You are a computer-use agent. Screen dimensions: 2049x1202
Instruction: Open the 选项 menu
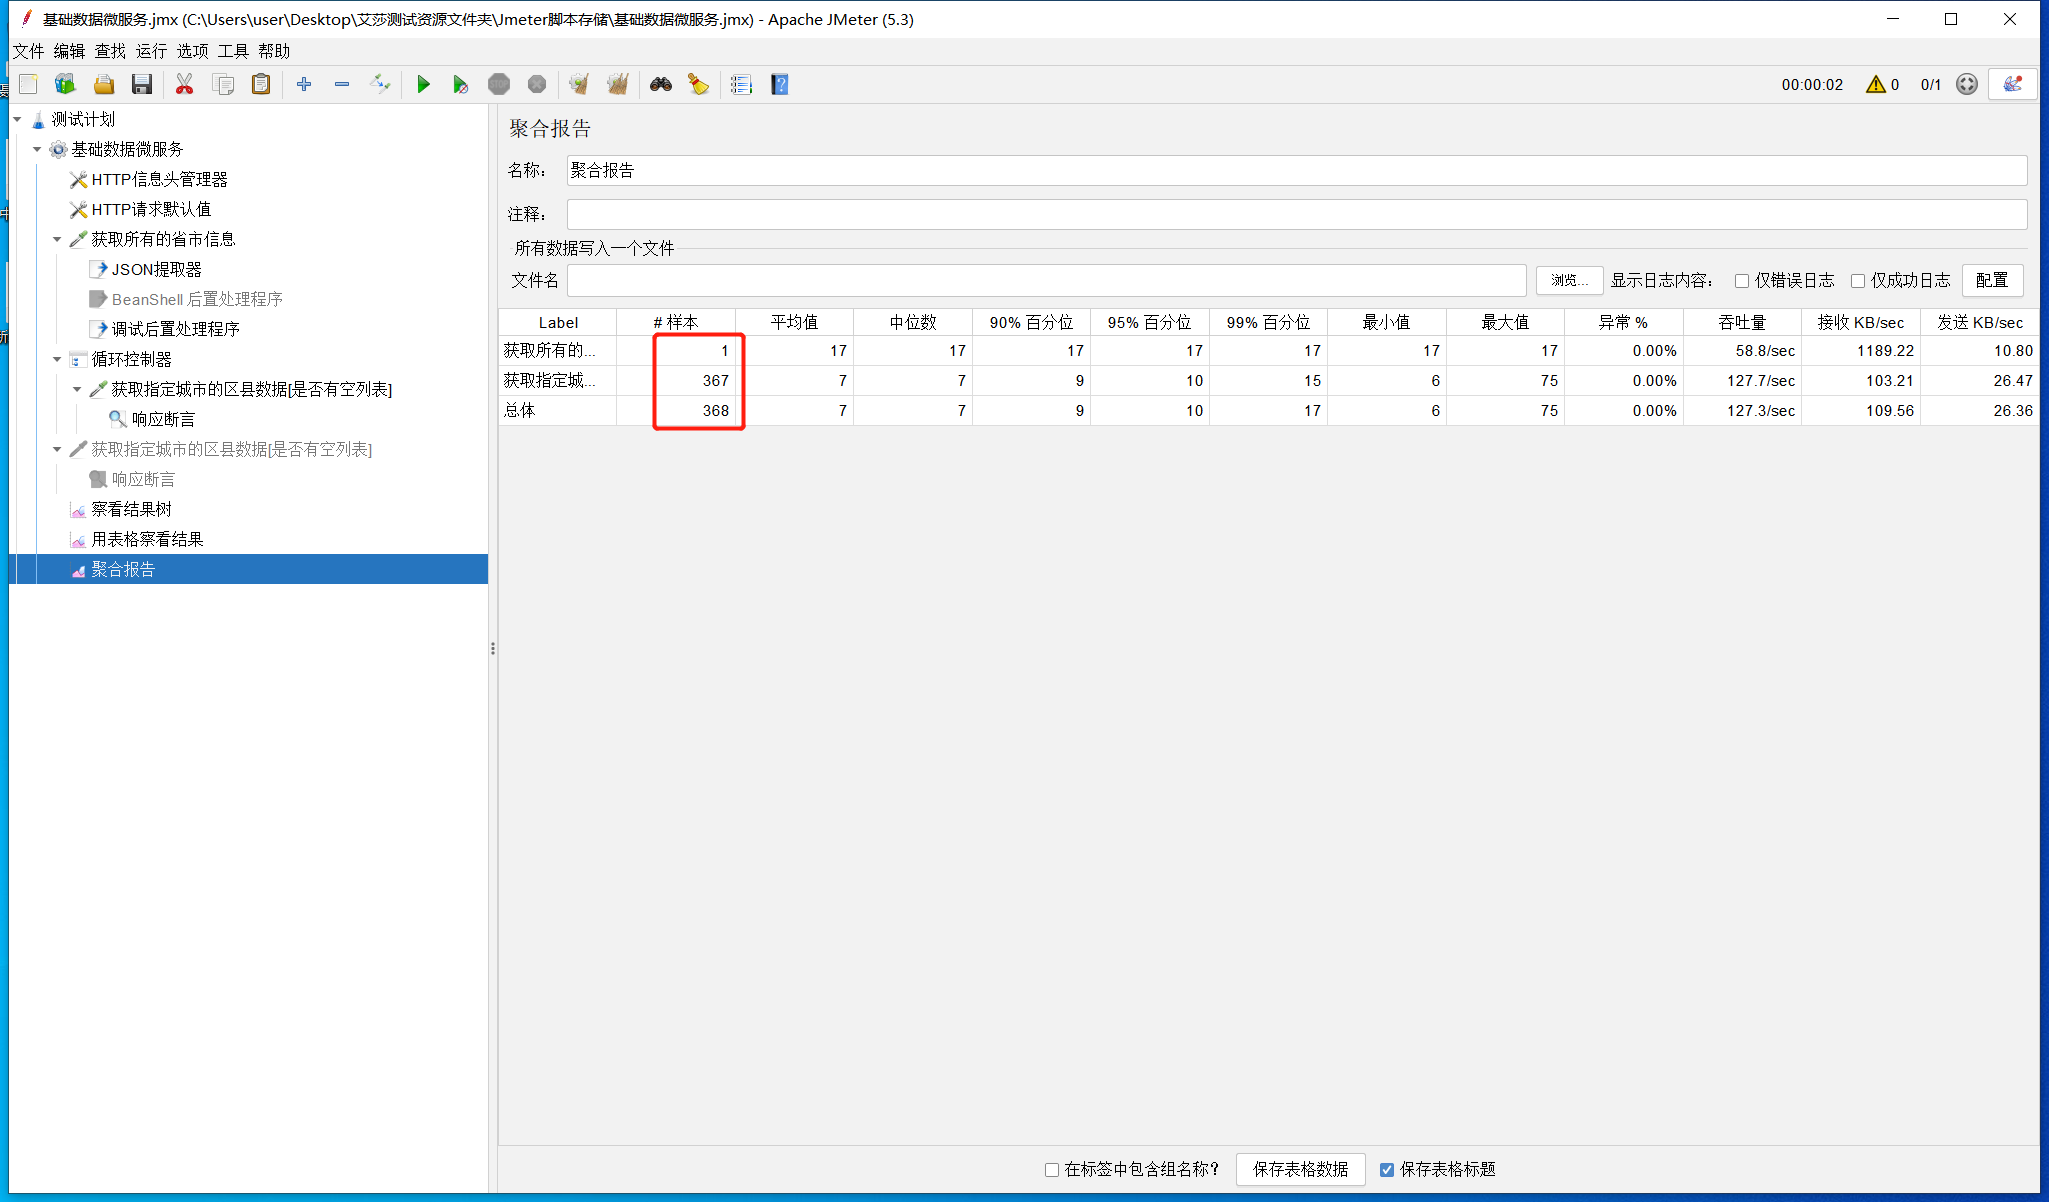pos(192,51)
